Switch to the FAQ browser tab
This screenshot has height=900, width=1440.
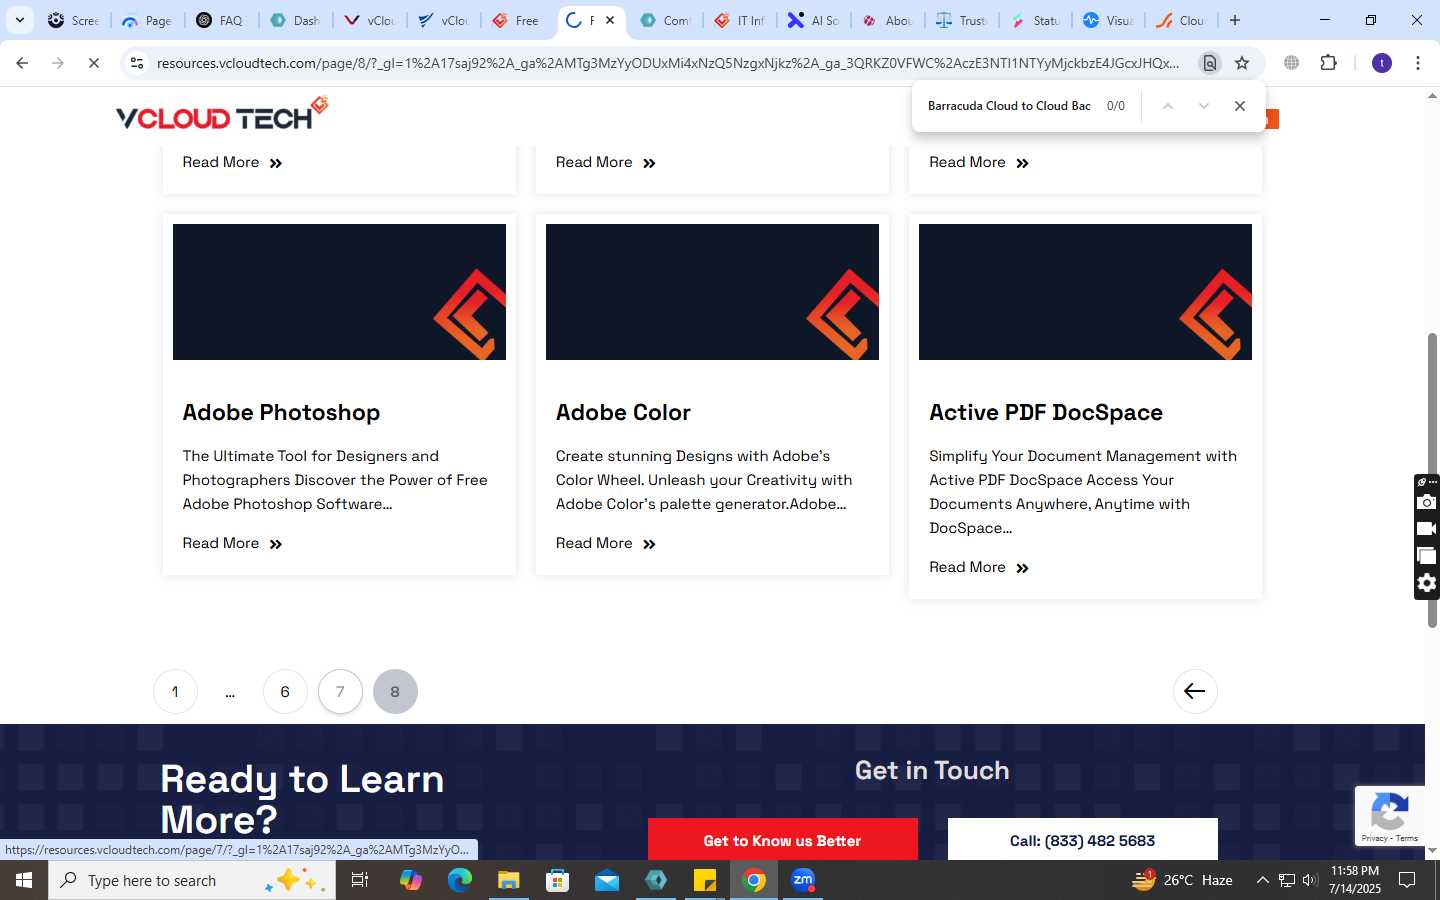coord(221,20)
